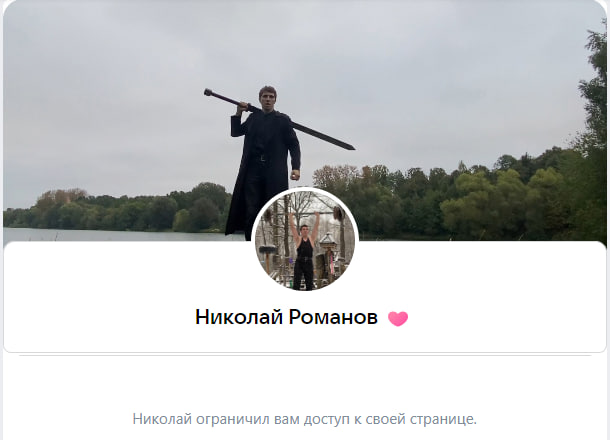Click the sword pommel above man's shoulder
The height and width of the screenshot is (440, 610).
(209, 92)
